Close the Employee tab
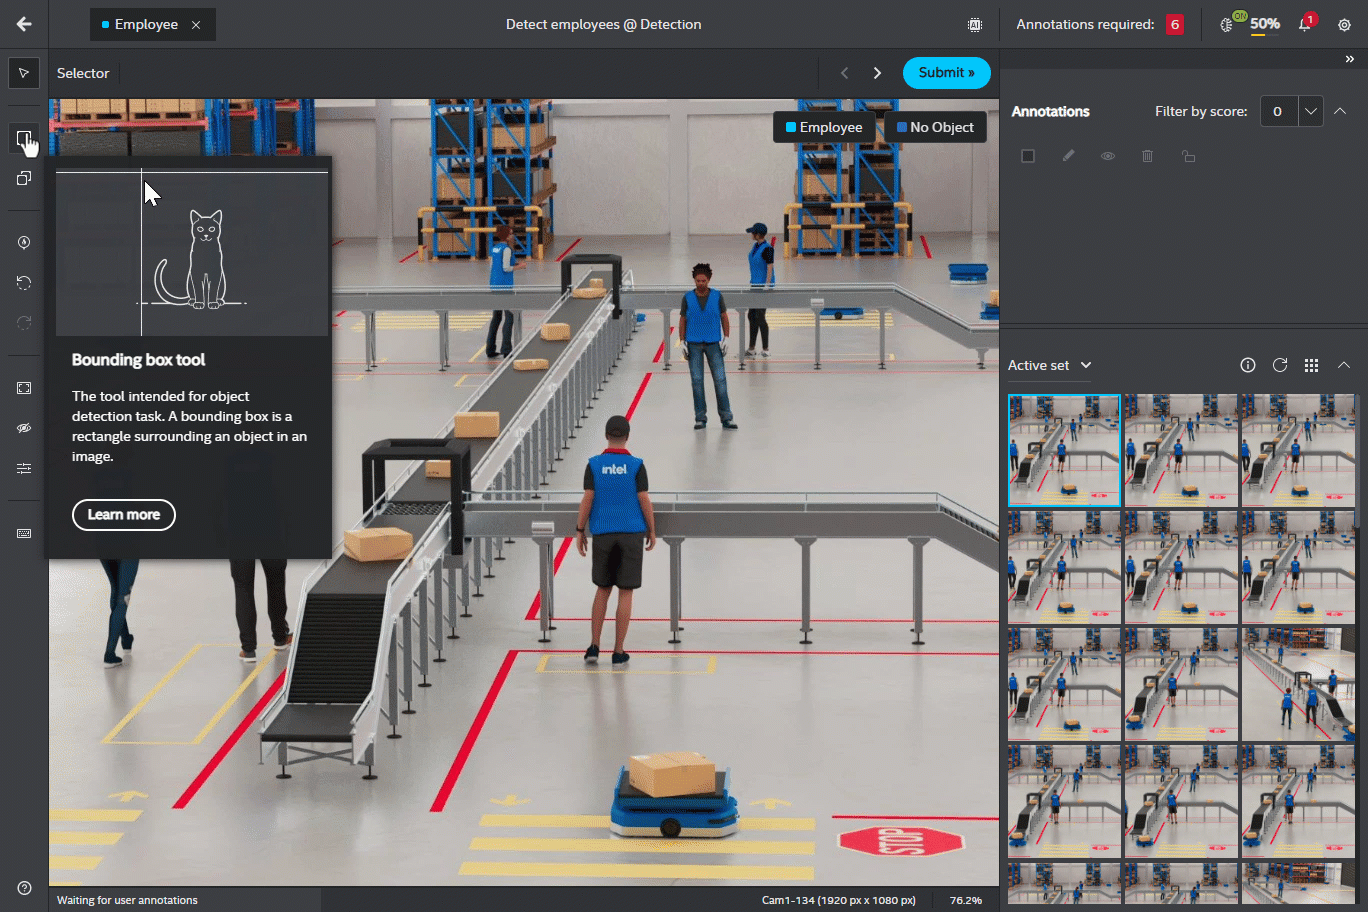Screen dimensions: 1368x912 196,25
